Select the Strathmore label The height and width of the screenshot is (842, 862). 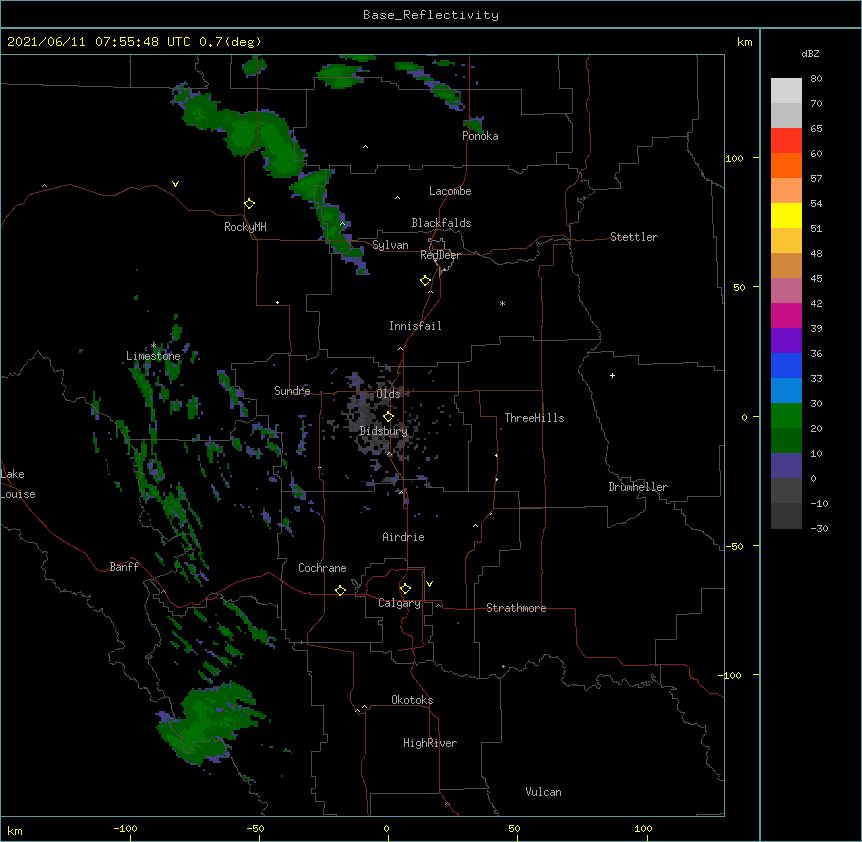tap(516, 608)
